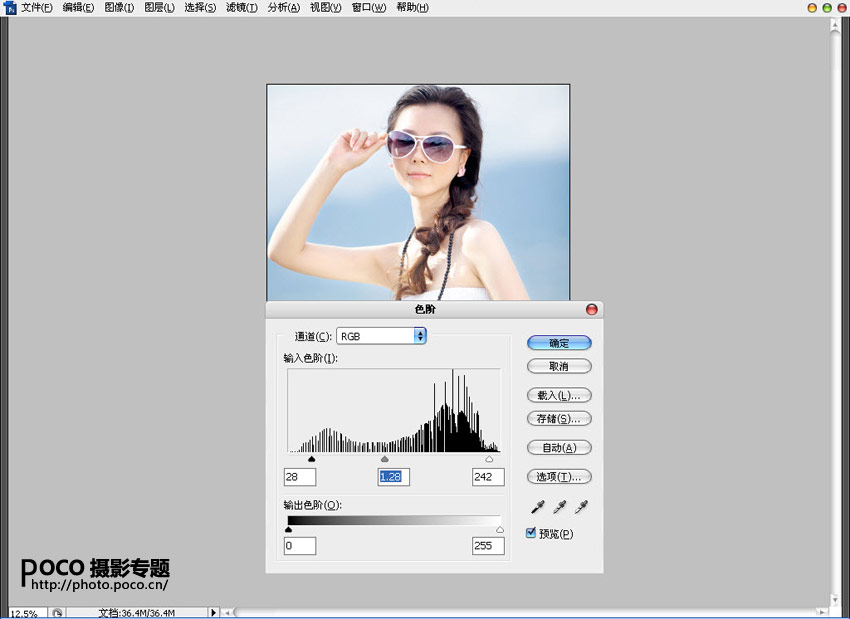Close the 色阶 Levels dialog with red button
The height and width of the screenshot is (619, 850).
point(591,310)
